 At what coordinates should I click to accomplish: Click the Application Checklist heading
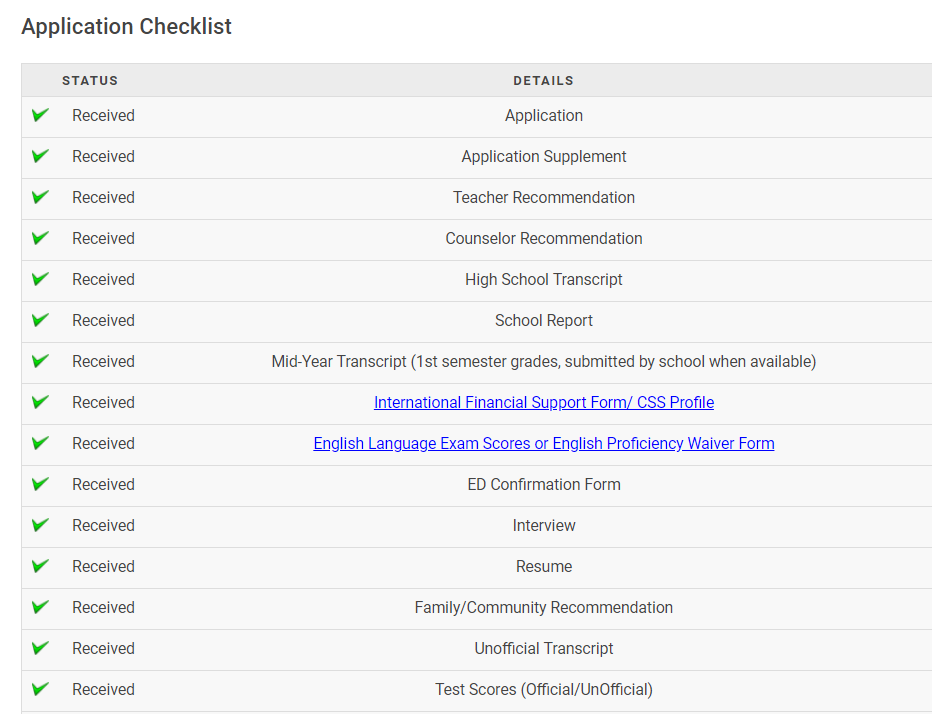coord(127,27)
